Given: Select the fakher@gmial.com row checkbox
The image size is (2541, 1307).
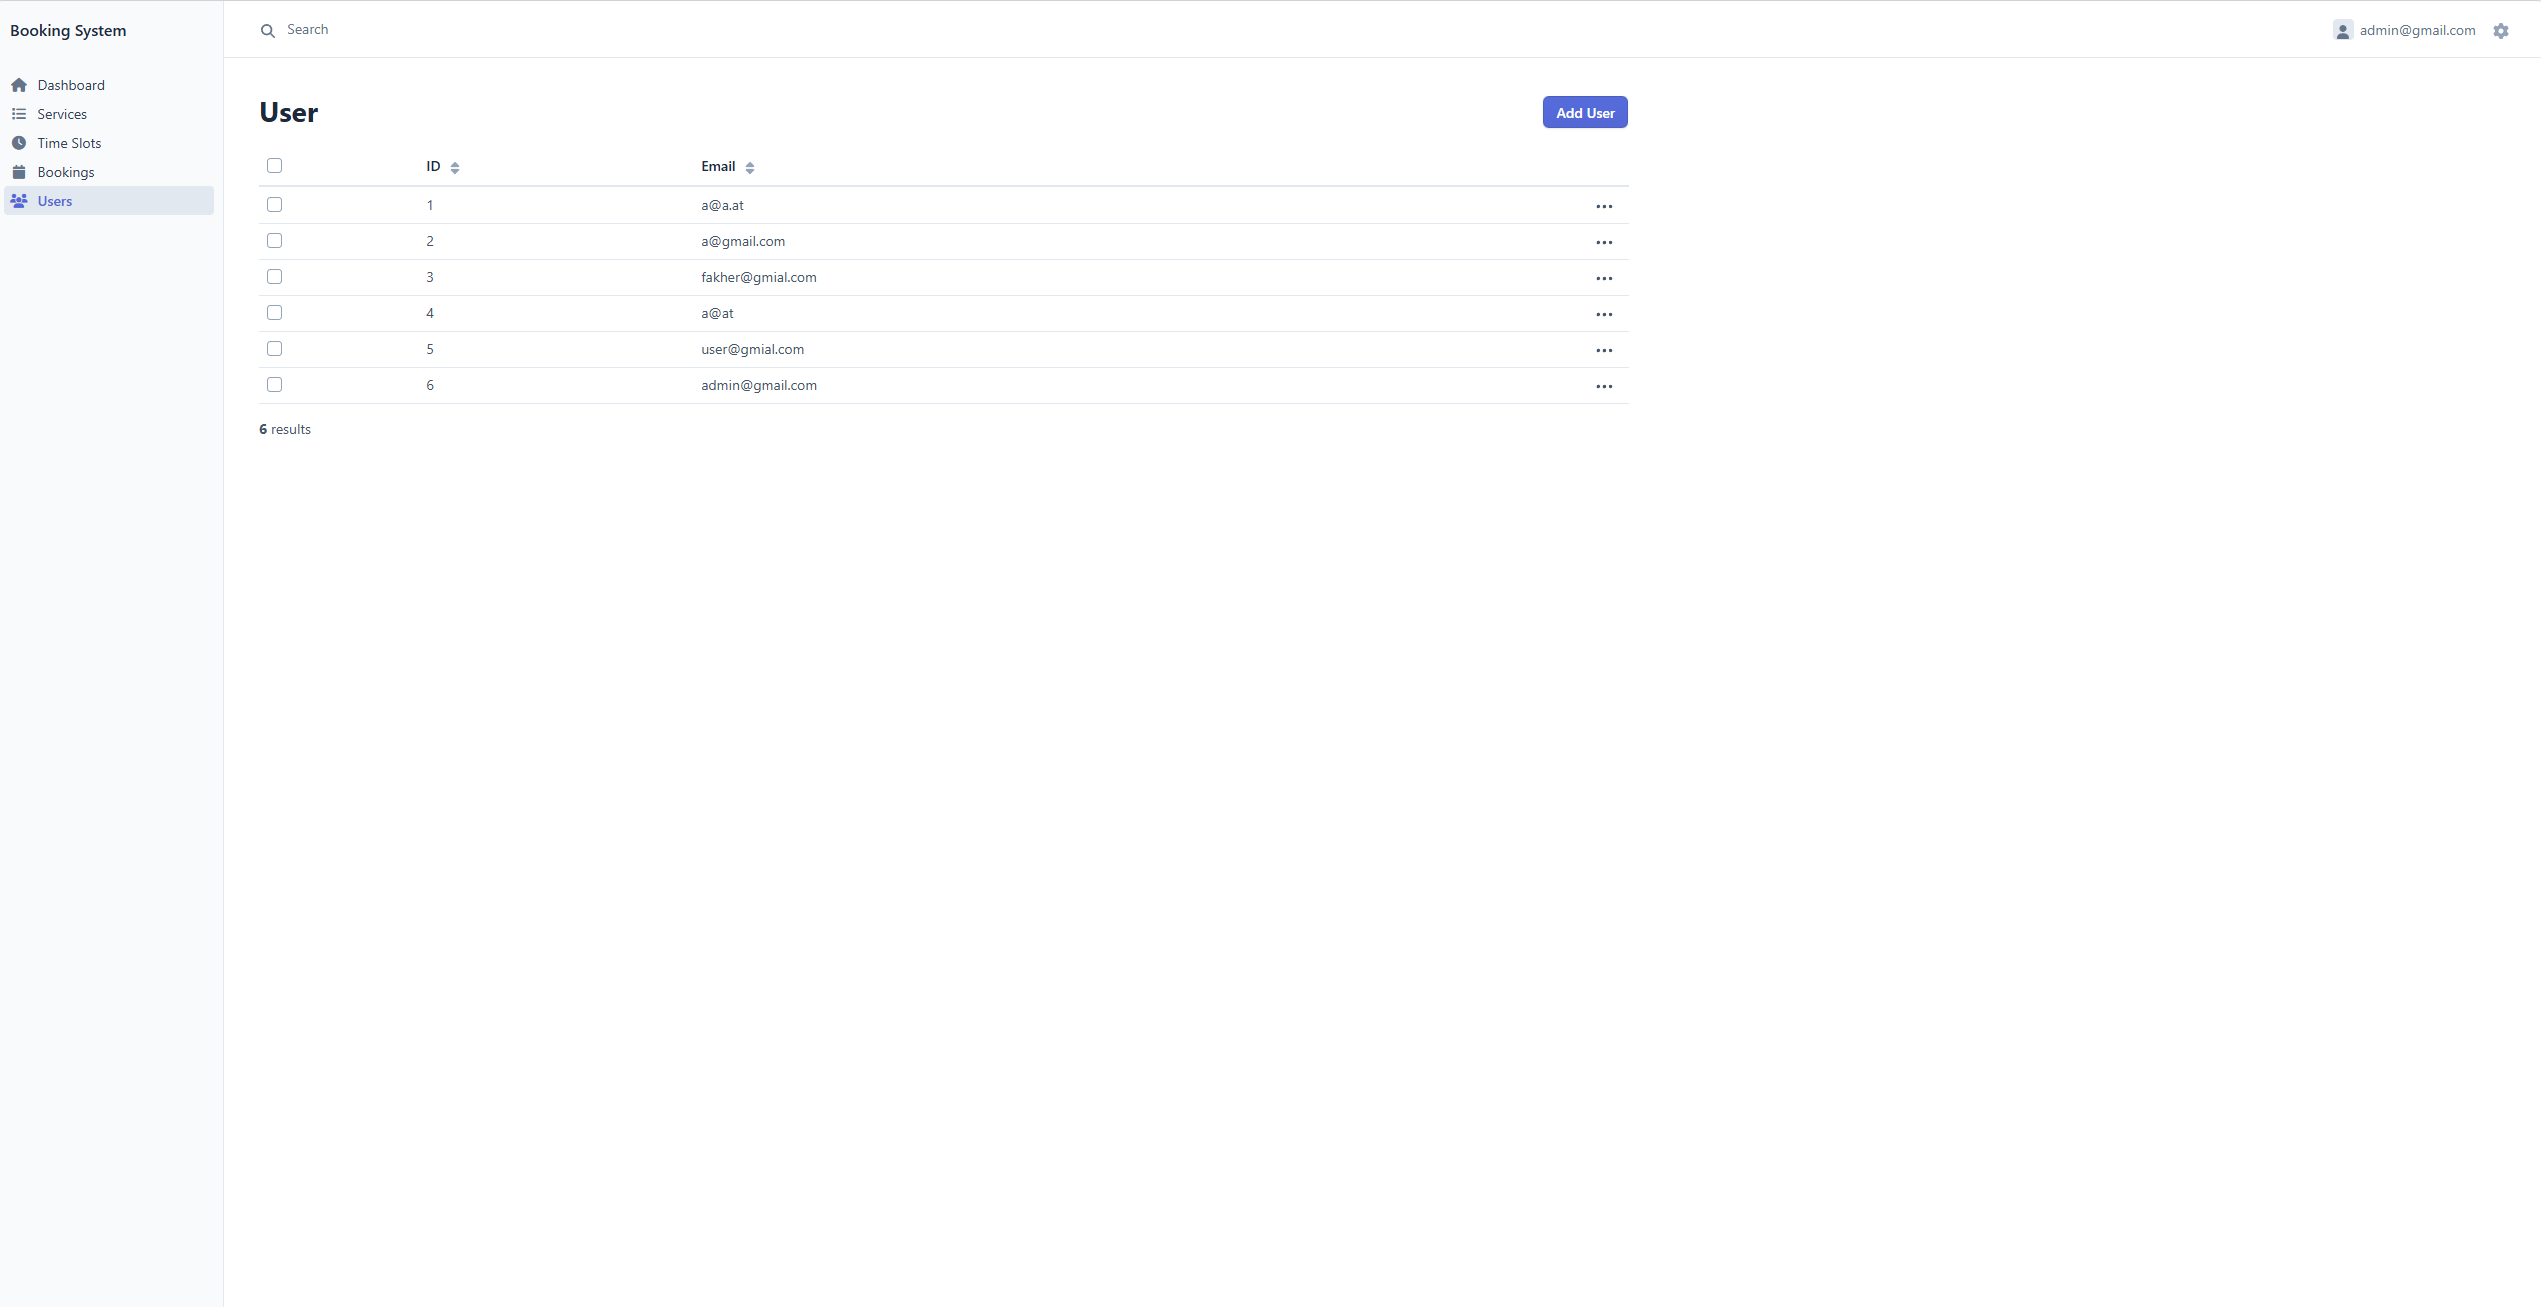Looking at the screenshot, I should coord(275,277).
